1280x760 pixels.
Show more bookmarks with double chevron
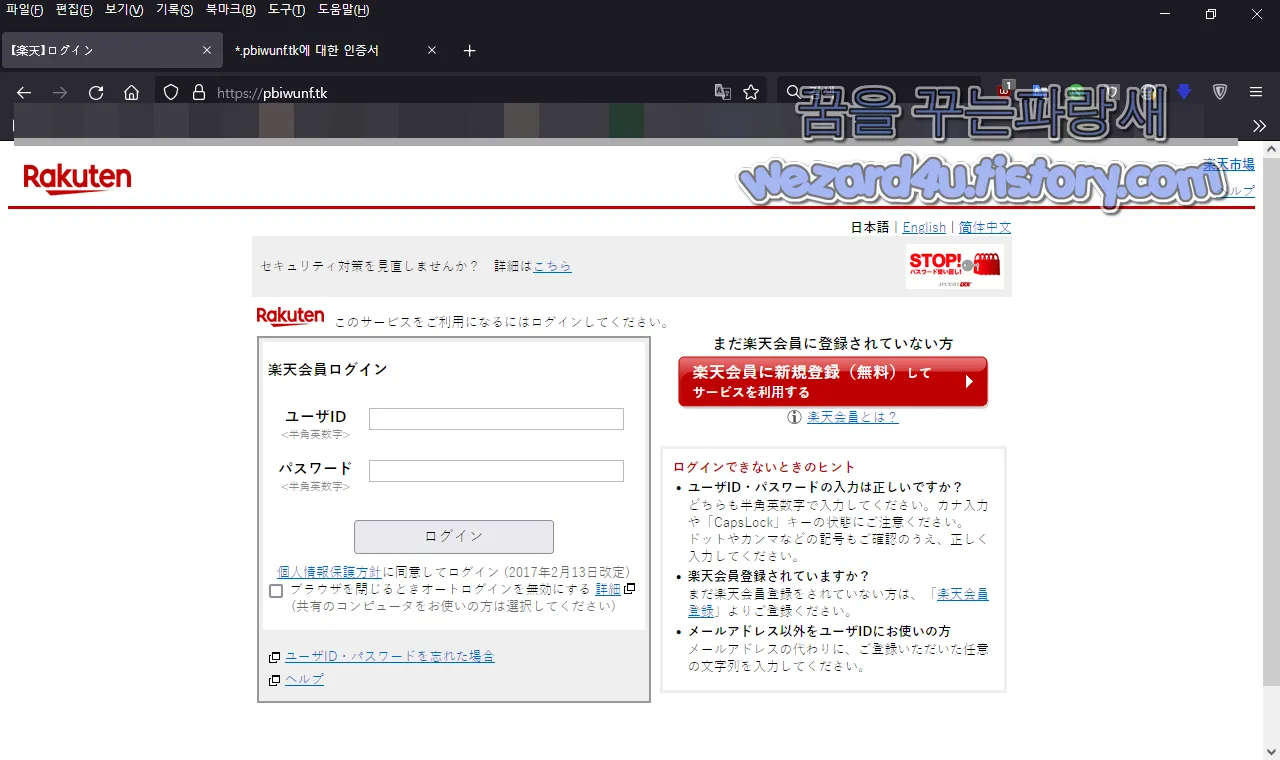click(x=1259, y=126)
